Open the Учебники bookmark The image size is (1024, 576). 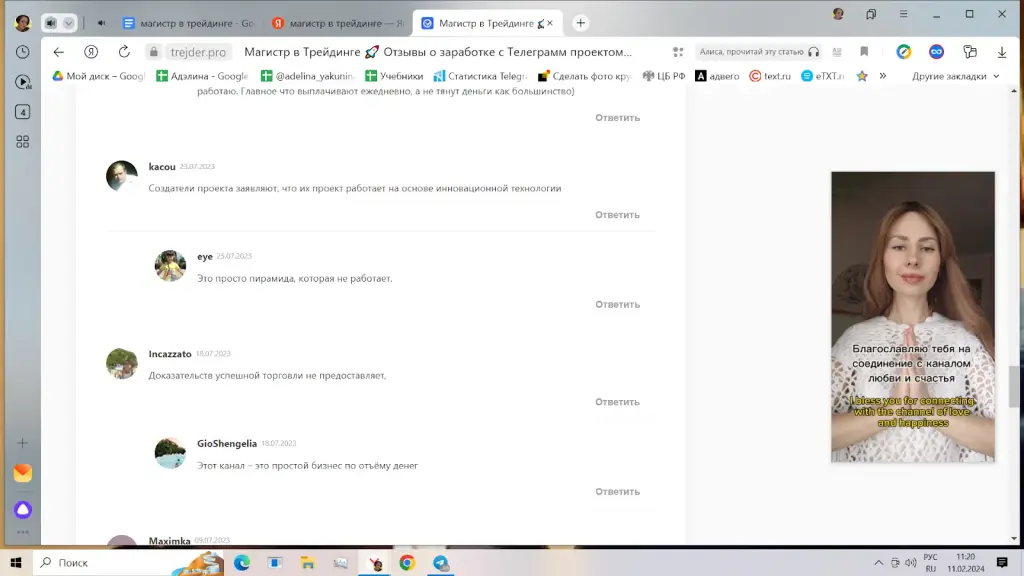pos(394,76)
